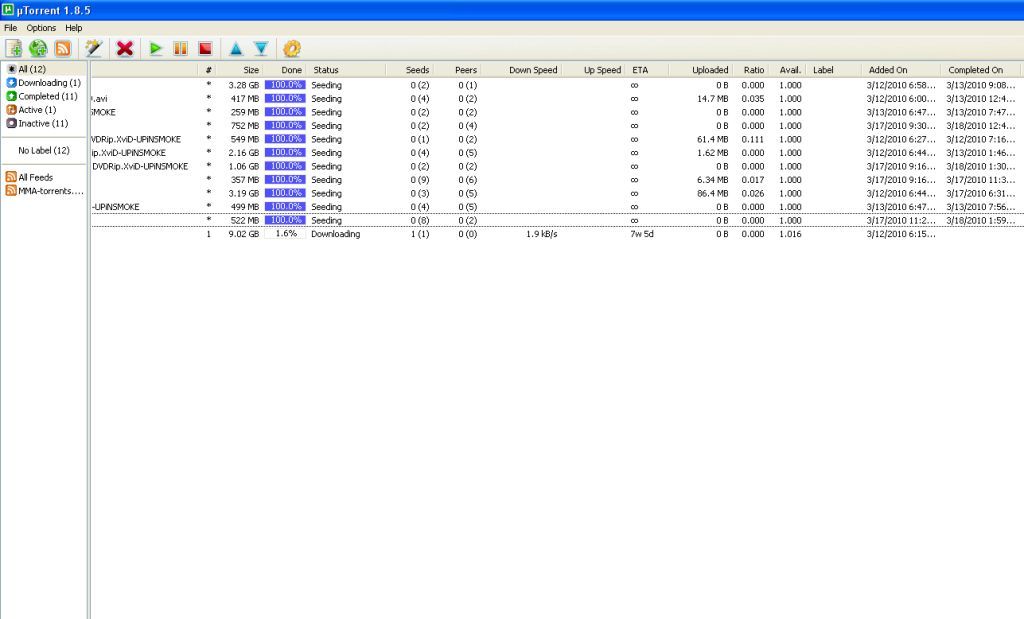Sort by the Completed On column header
The height and width of the screenshot is (619, 1024).
(x=980, y=70)
